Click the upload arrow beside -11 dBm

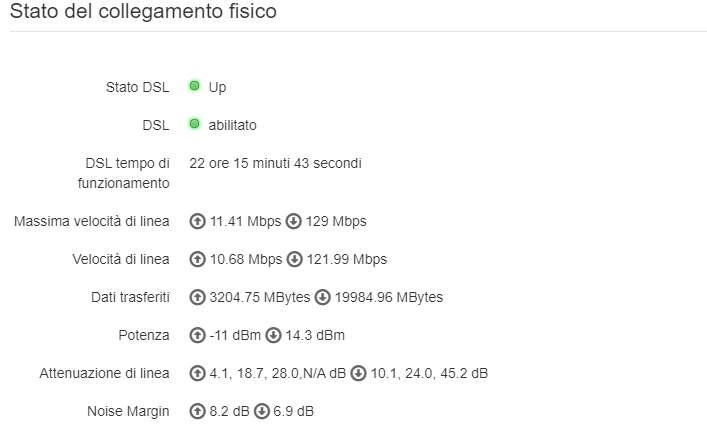[197, 335]
